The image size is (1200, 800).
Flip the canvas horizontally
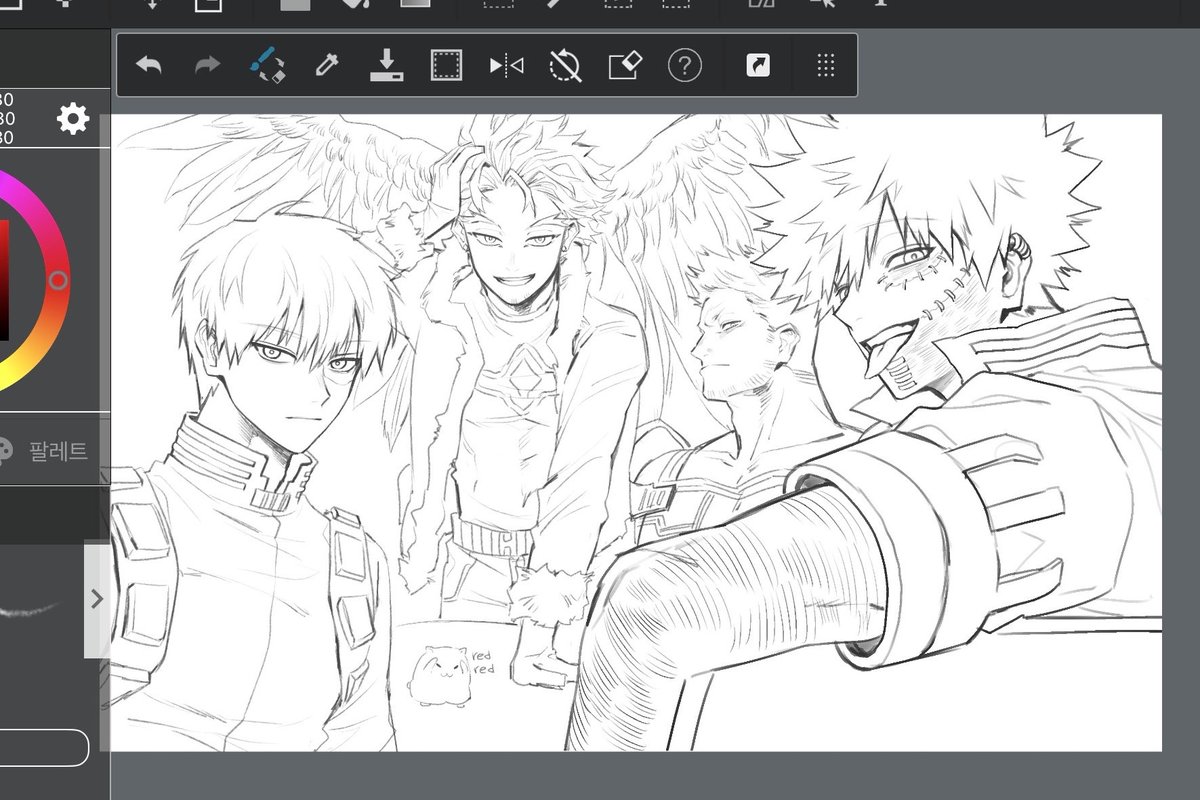[506, 66]
